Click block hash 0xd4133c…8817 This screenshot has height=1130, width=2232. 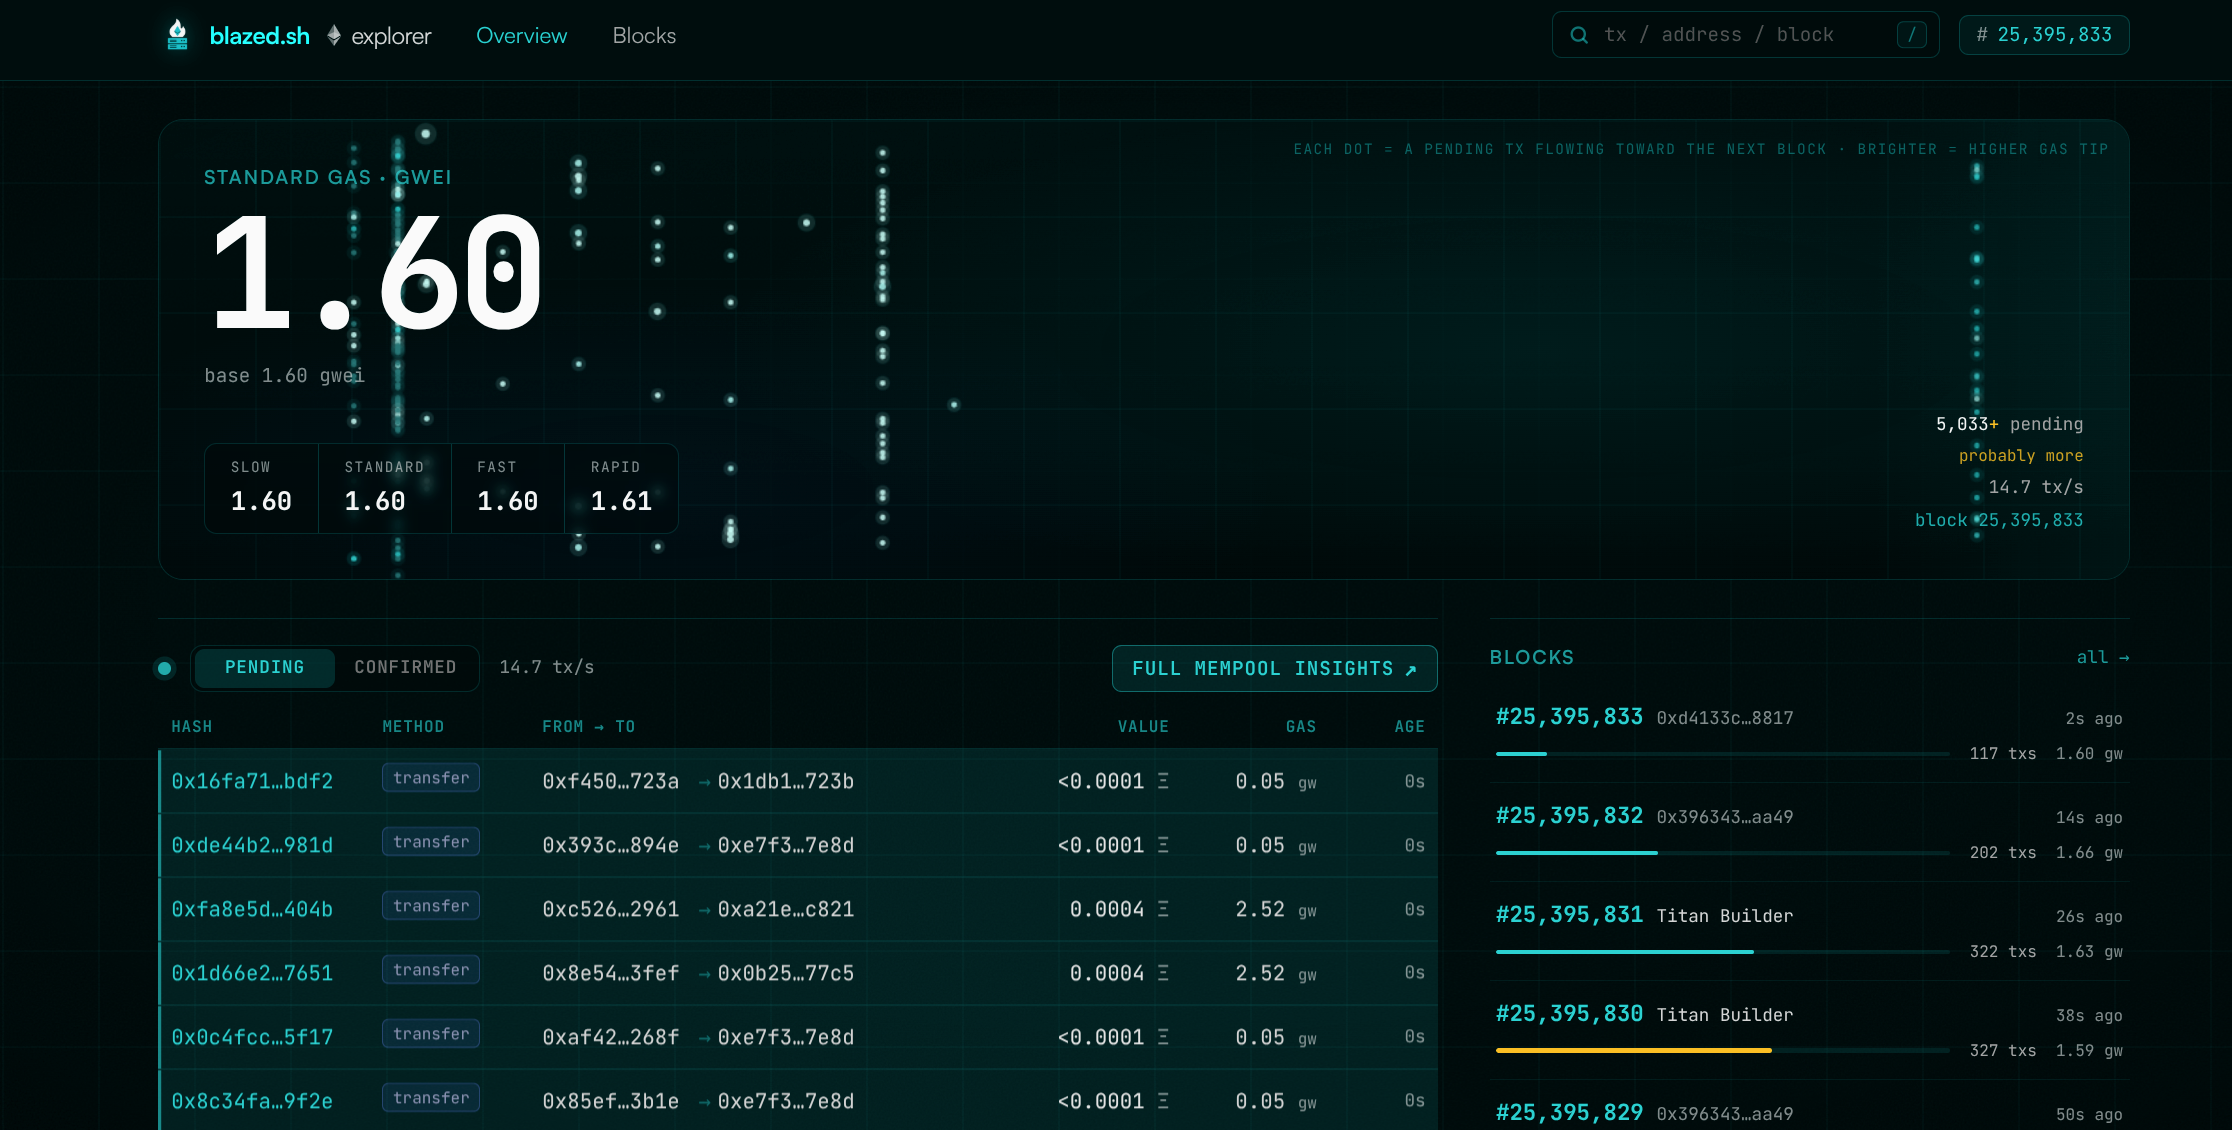tap(1725, 718)
